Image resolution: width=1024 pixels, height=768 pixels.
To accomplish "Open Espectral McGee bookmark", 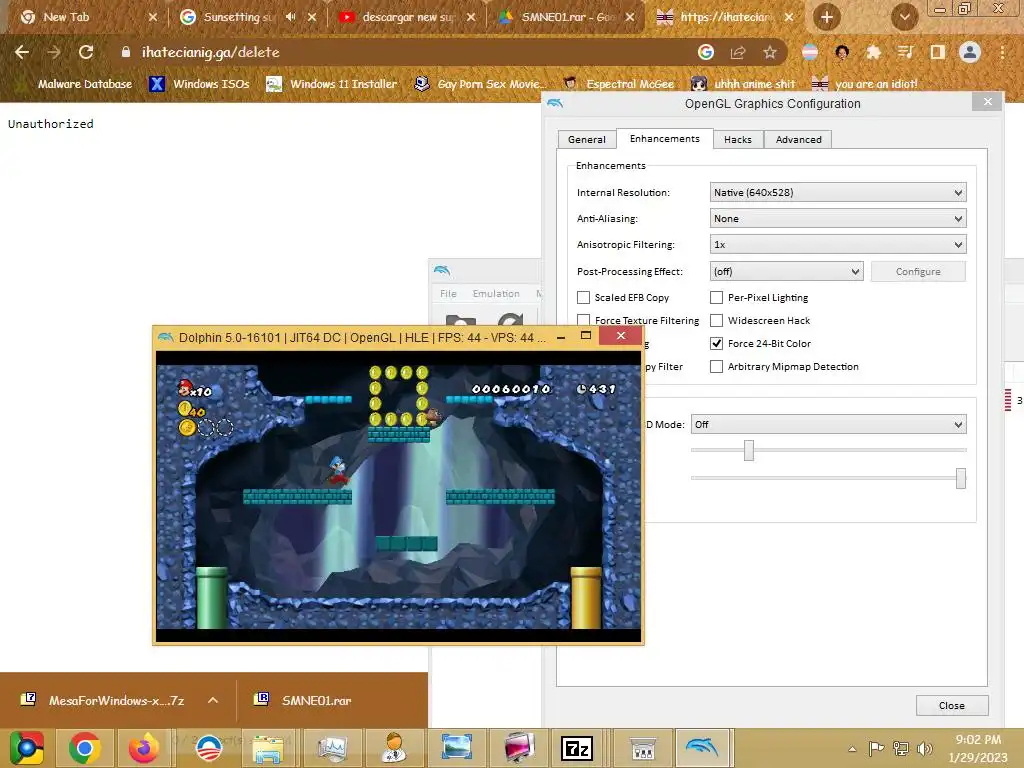I will click(x=618, y=84).
